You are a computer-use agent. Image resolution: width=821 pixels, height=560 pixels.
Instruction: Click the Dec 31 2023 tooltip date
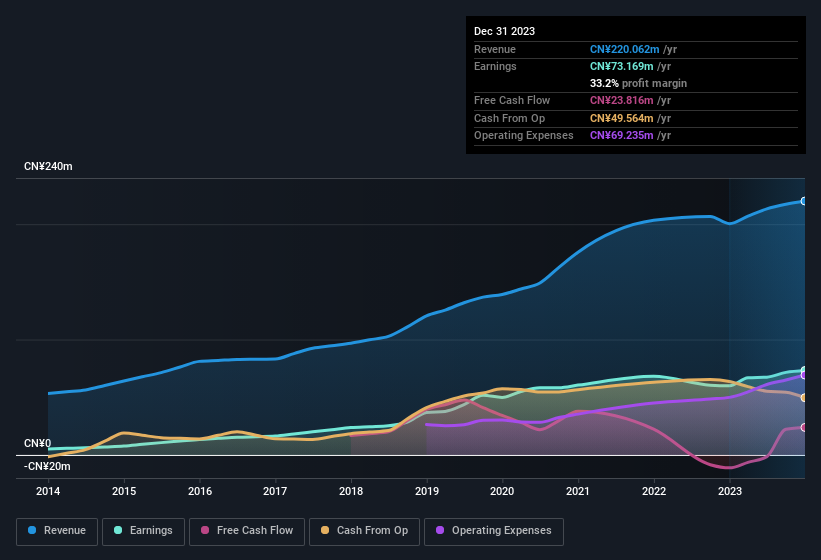click(504, 31)
